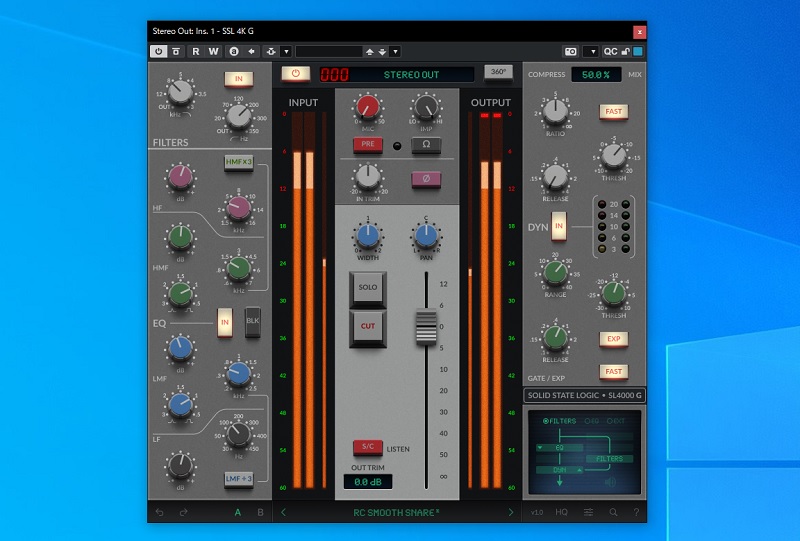This screenshot has height=541, width=800.
Task: Click the copy A to B arrow icon
Action: (x=251, y=52)
